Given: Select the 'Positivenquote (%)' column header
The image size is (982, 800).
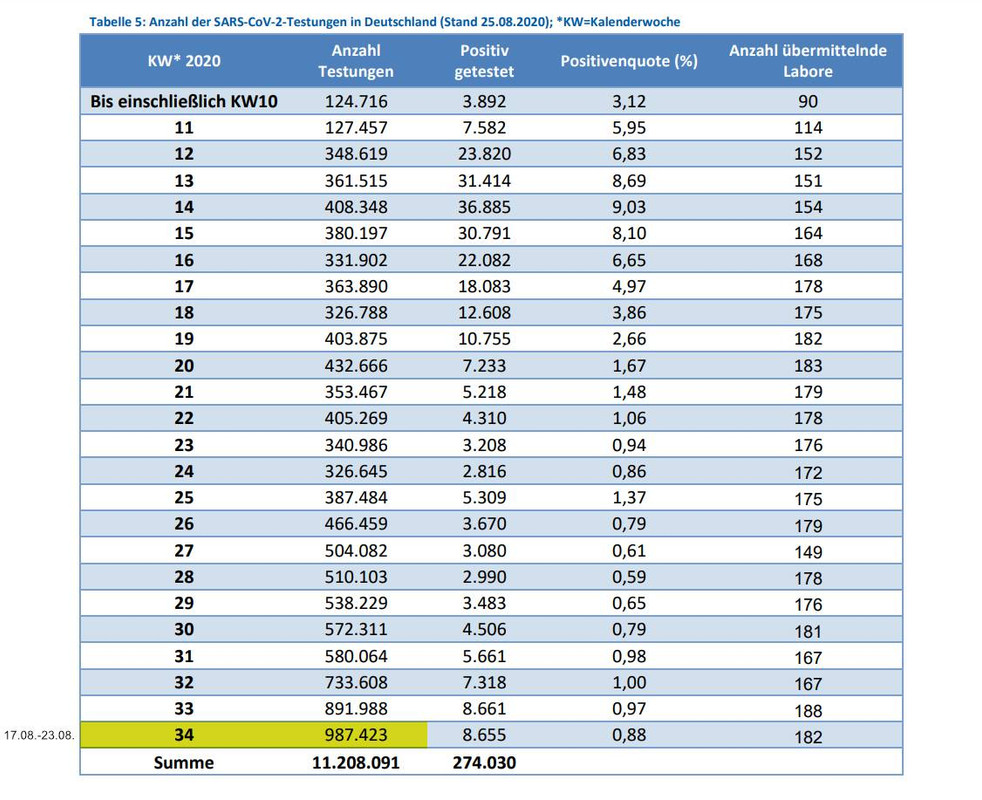Looking at the screenshot, I should (629, 61).
